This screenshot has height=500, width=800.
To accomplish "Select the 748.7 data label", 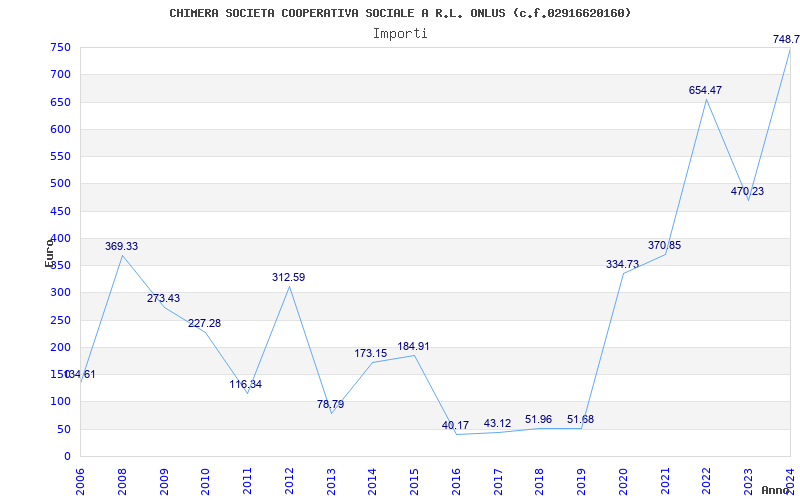I will [785, 39].
